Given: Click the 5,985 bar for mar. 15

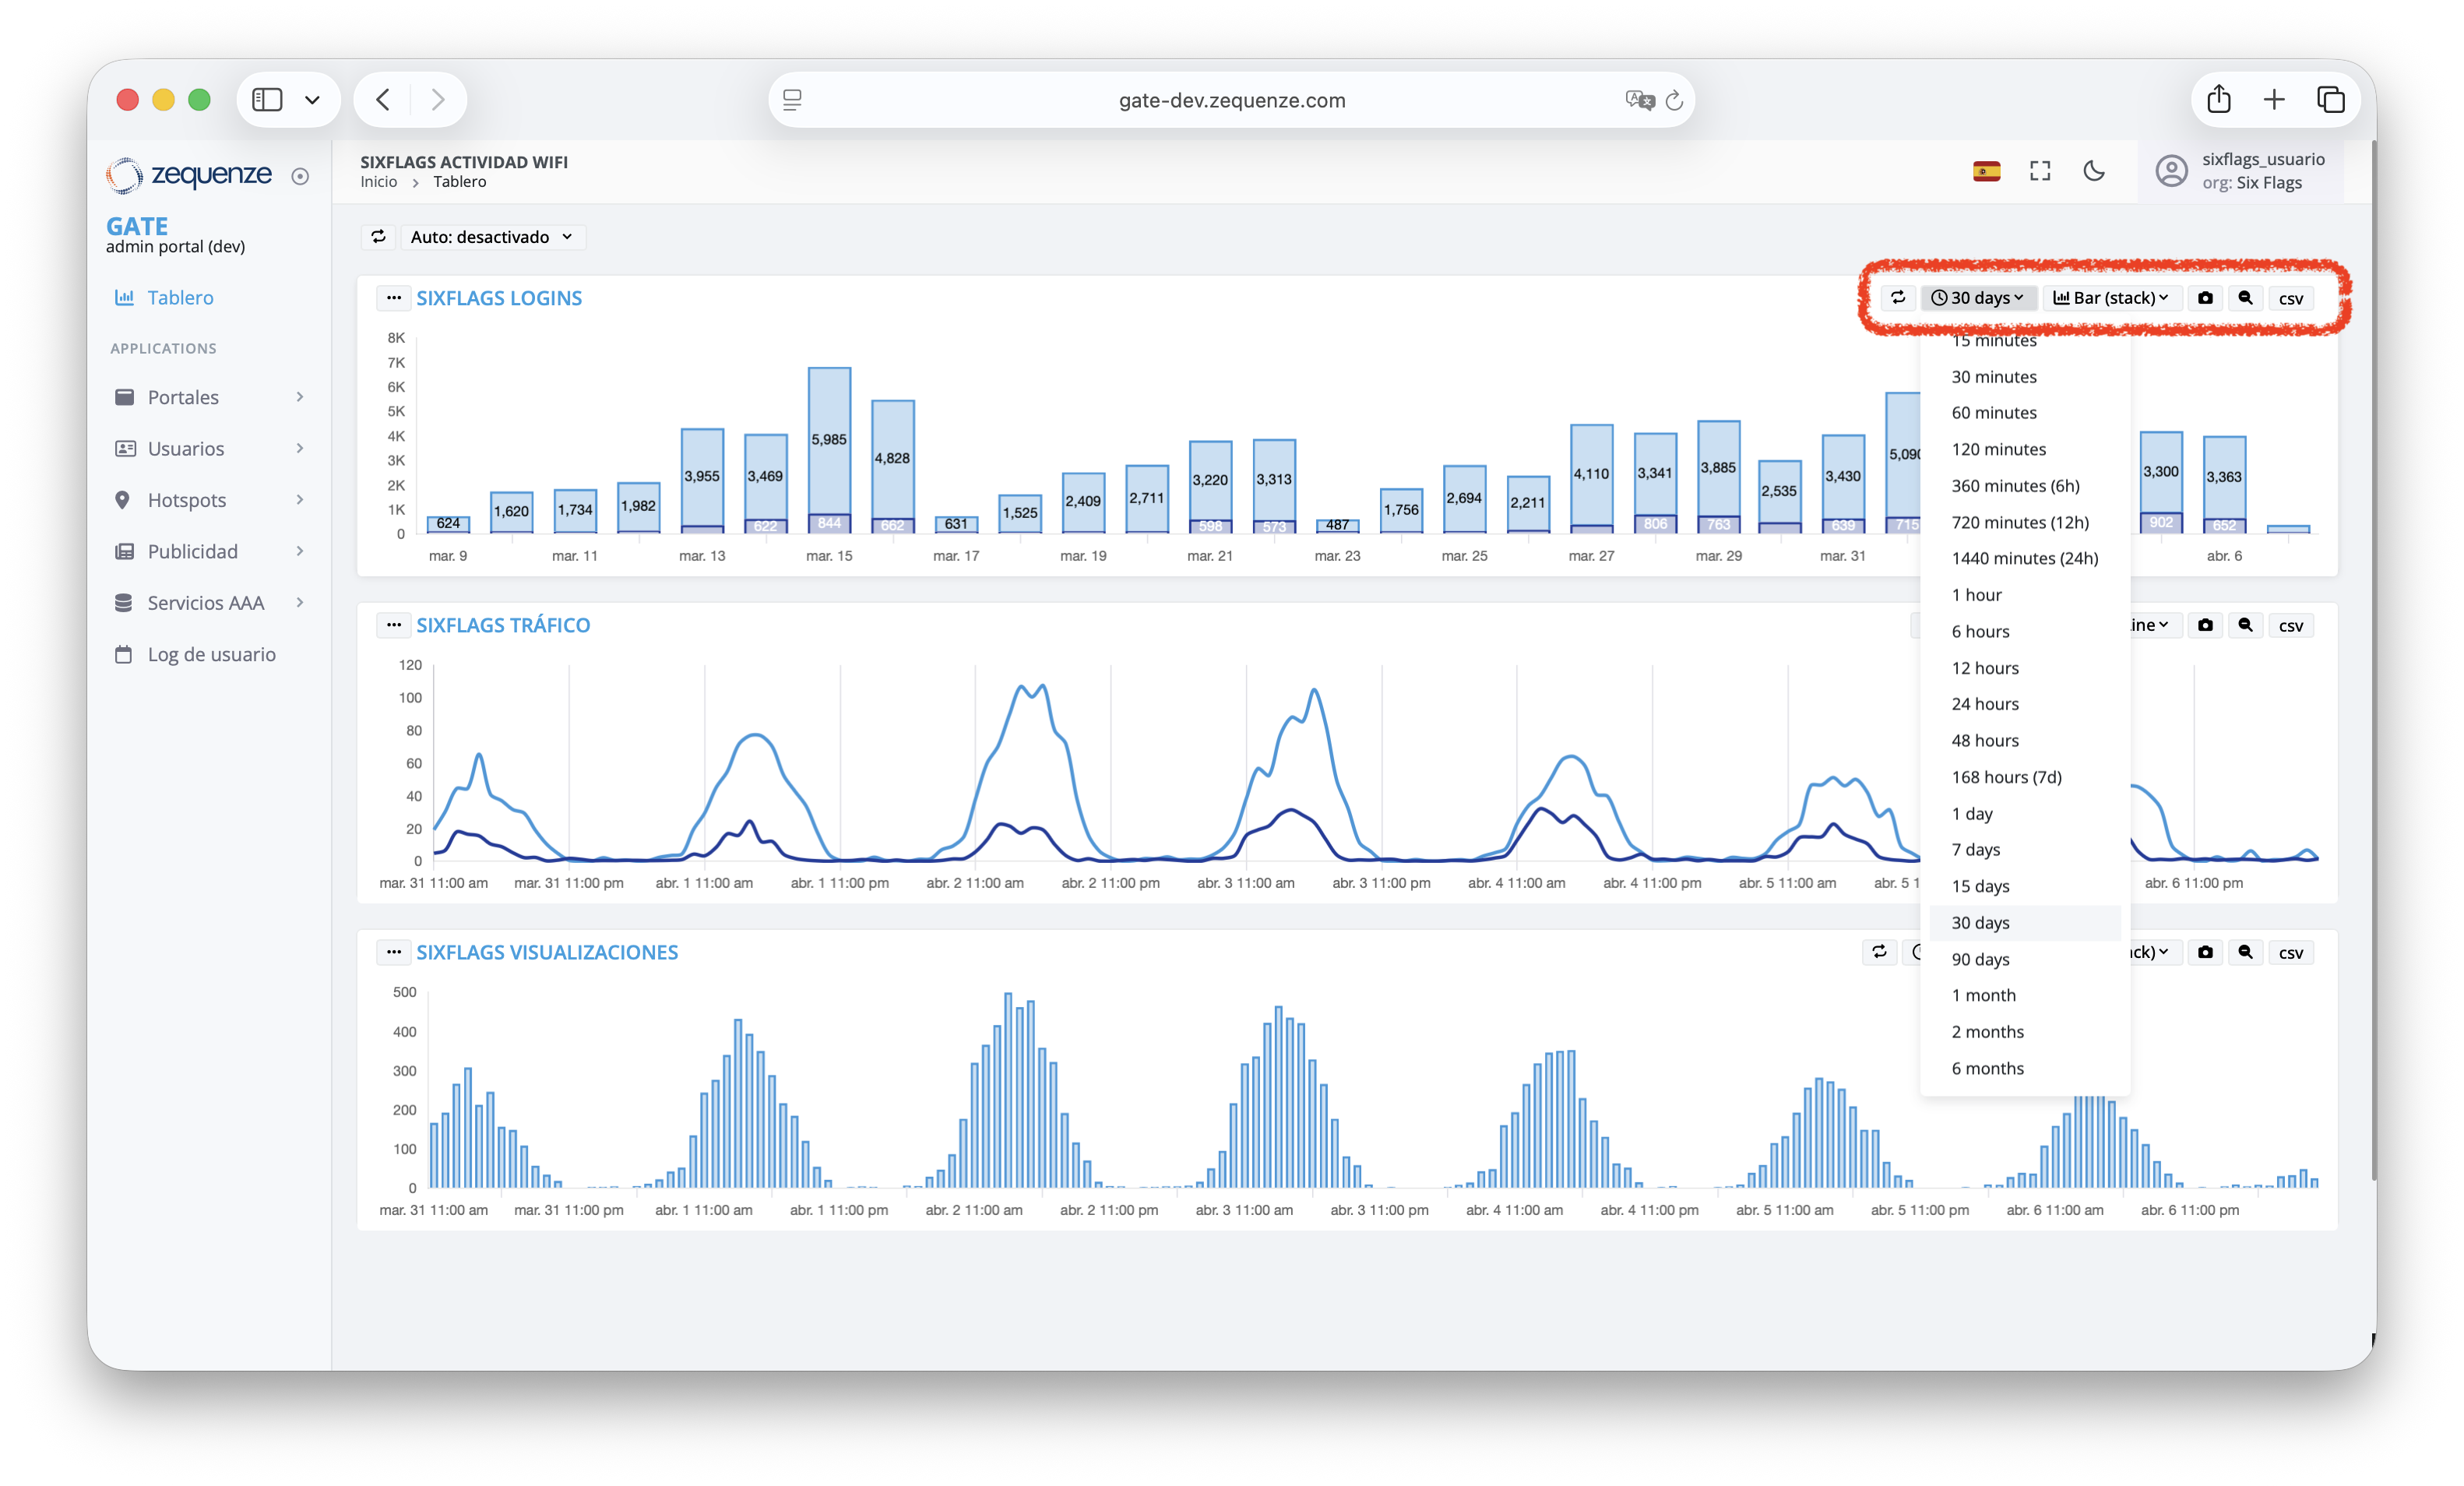Looking at the screenshot, I should [x=829, y=440].
